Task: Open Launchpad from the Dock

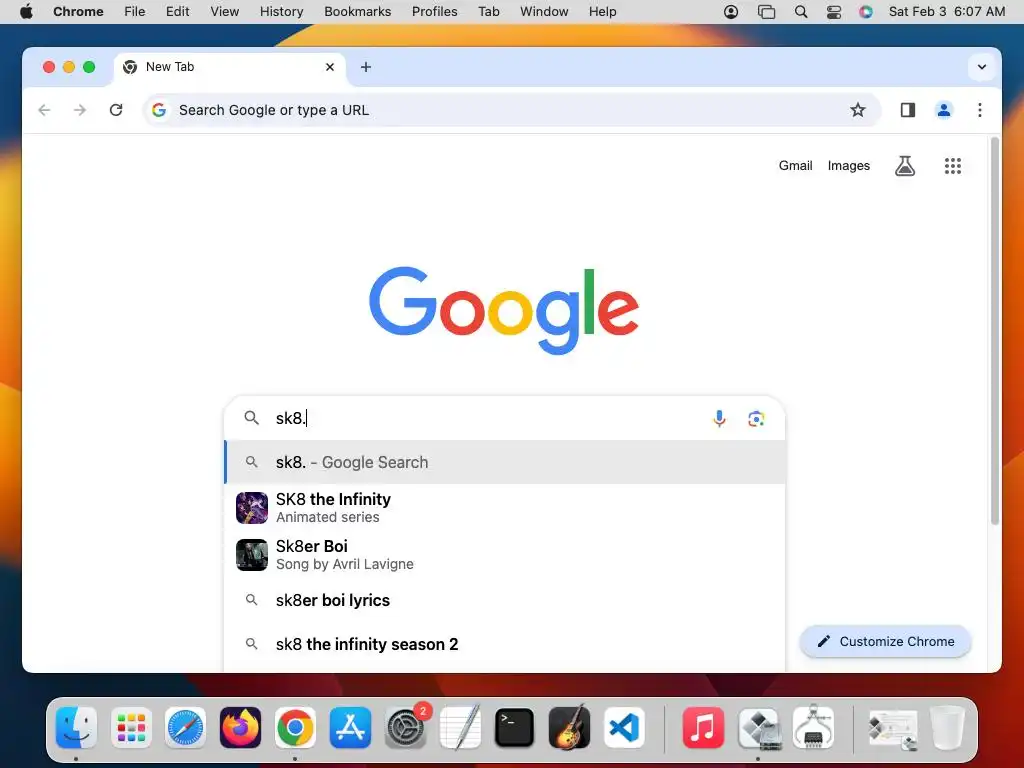Action: (x=131, y=728)
